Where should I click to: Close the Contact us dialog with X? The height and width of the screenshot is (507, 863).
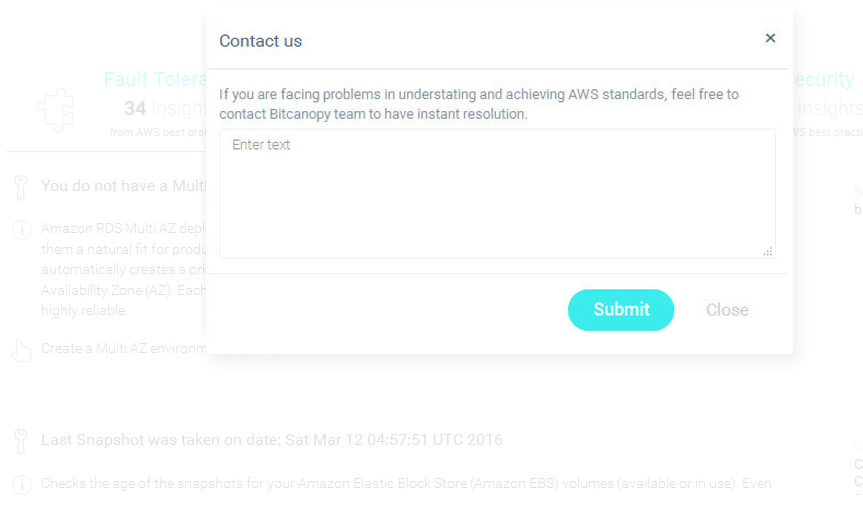tap(770, 38)
